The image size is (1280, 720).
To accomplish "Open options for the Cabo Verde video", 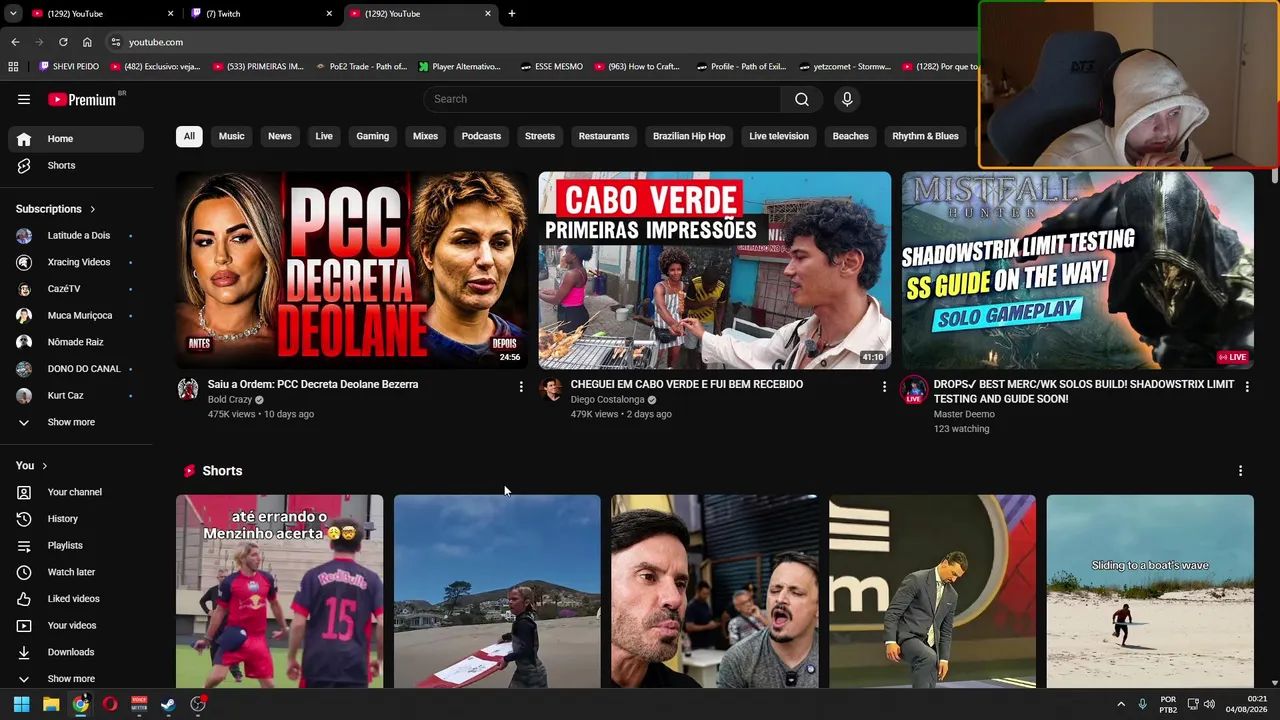I will (x=884, y=386).
